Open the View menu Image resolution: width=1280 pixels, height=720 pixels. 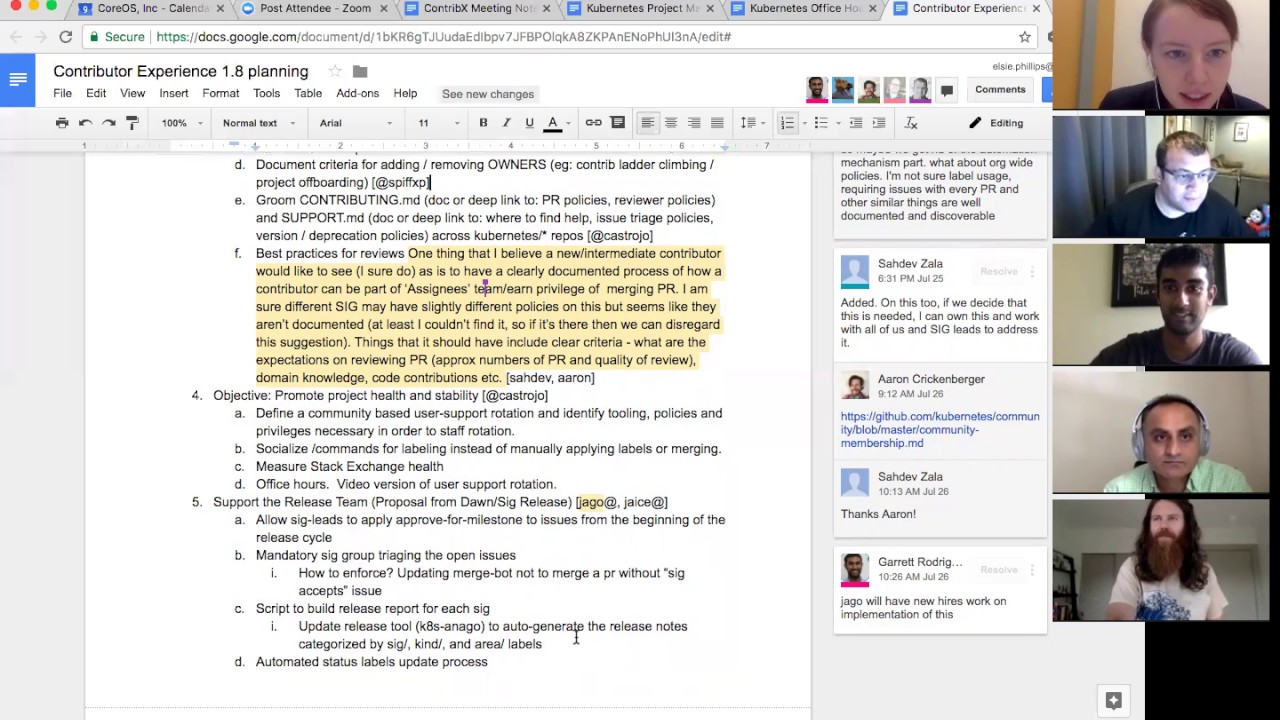[x=133, y=94]
